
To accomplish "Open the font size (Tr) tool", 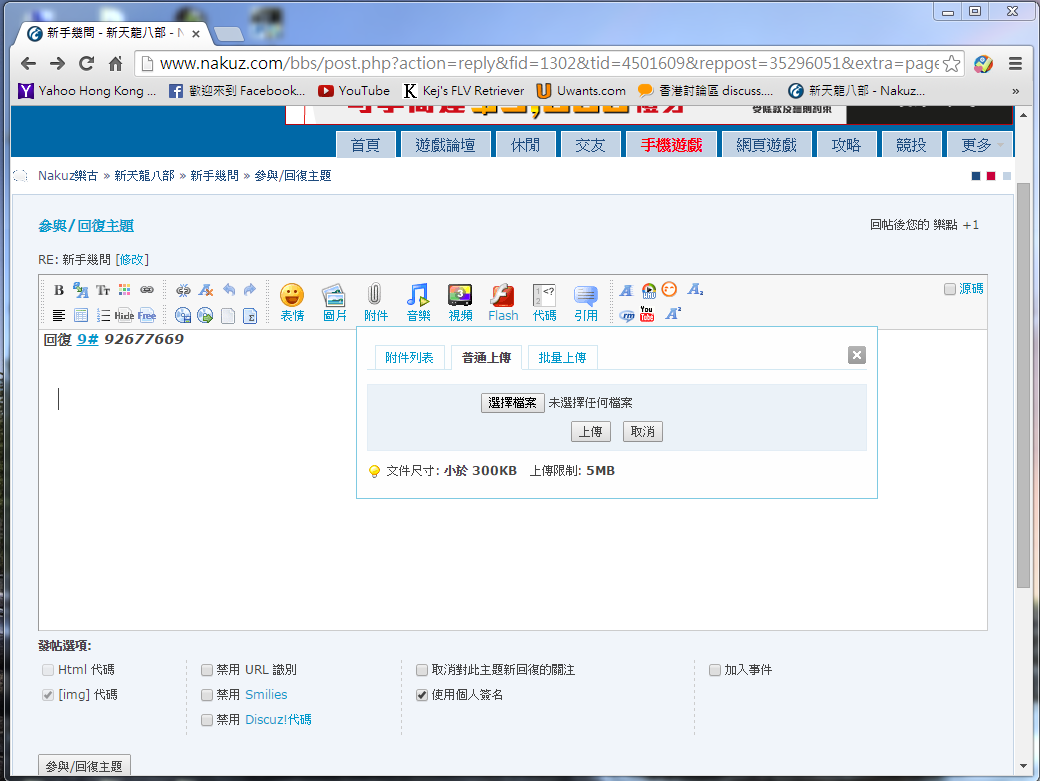I will click(x=103, y=290).
